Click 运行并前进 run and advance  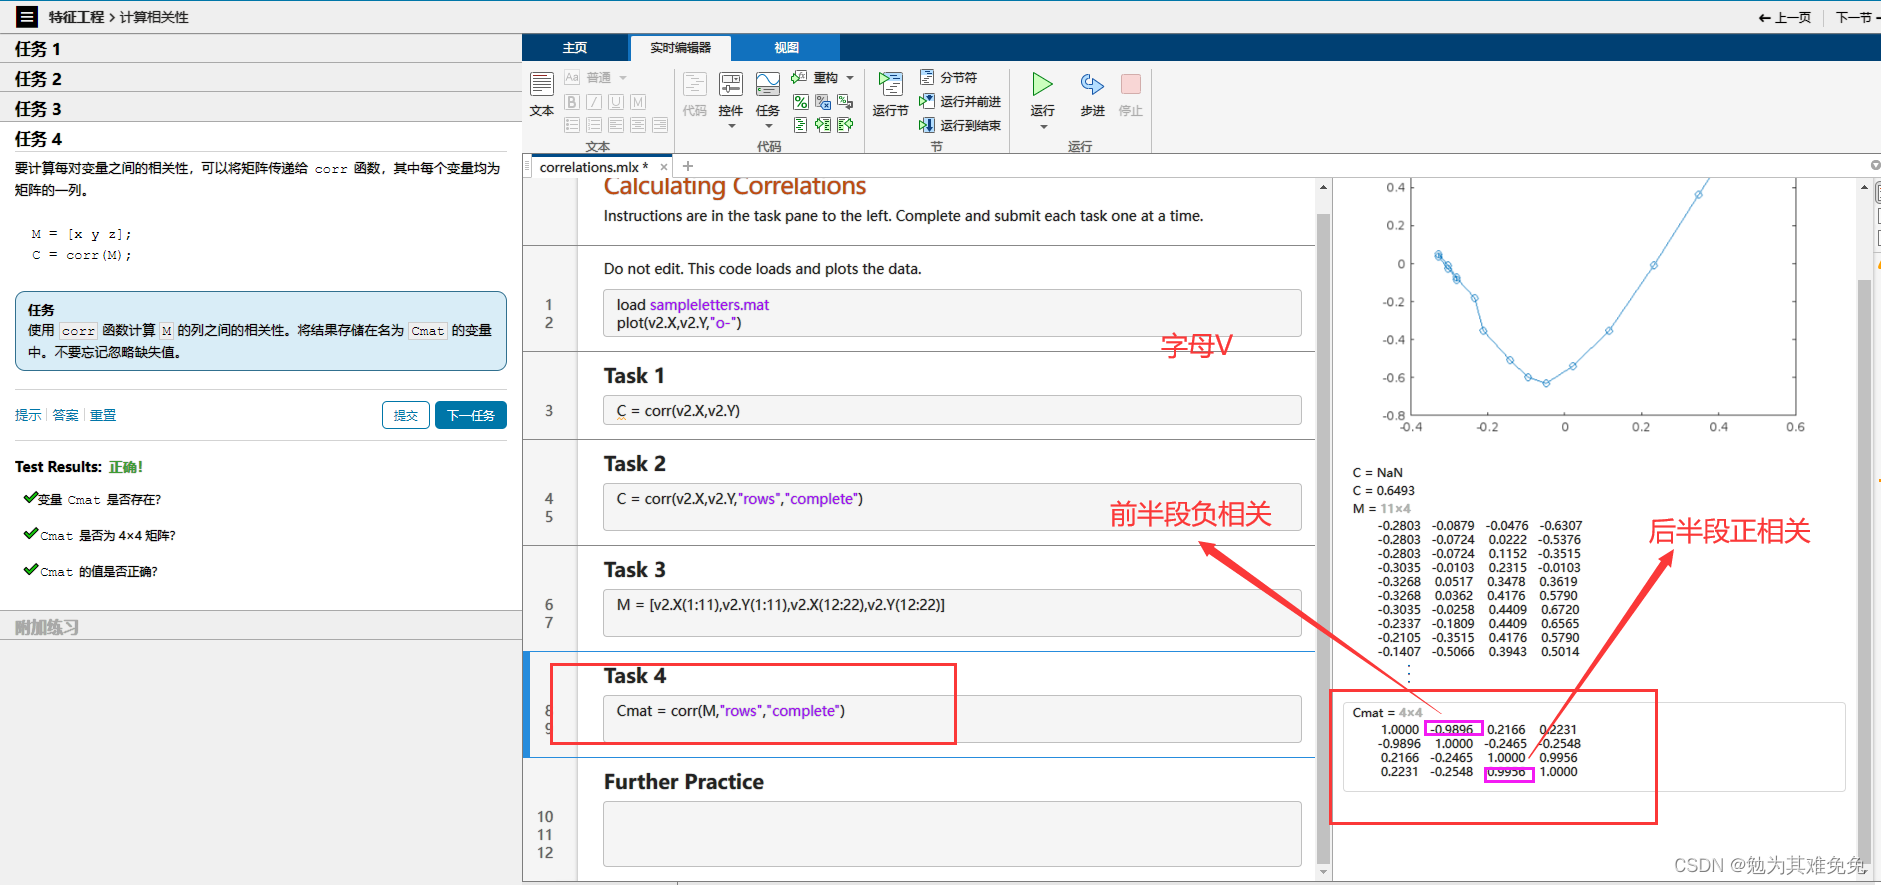pos(960,101)
